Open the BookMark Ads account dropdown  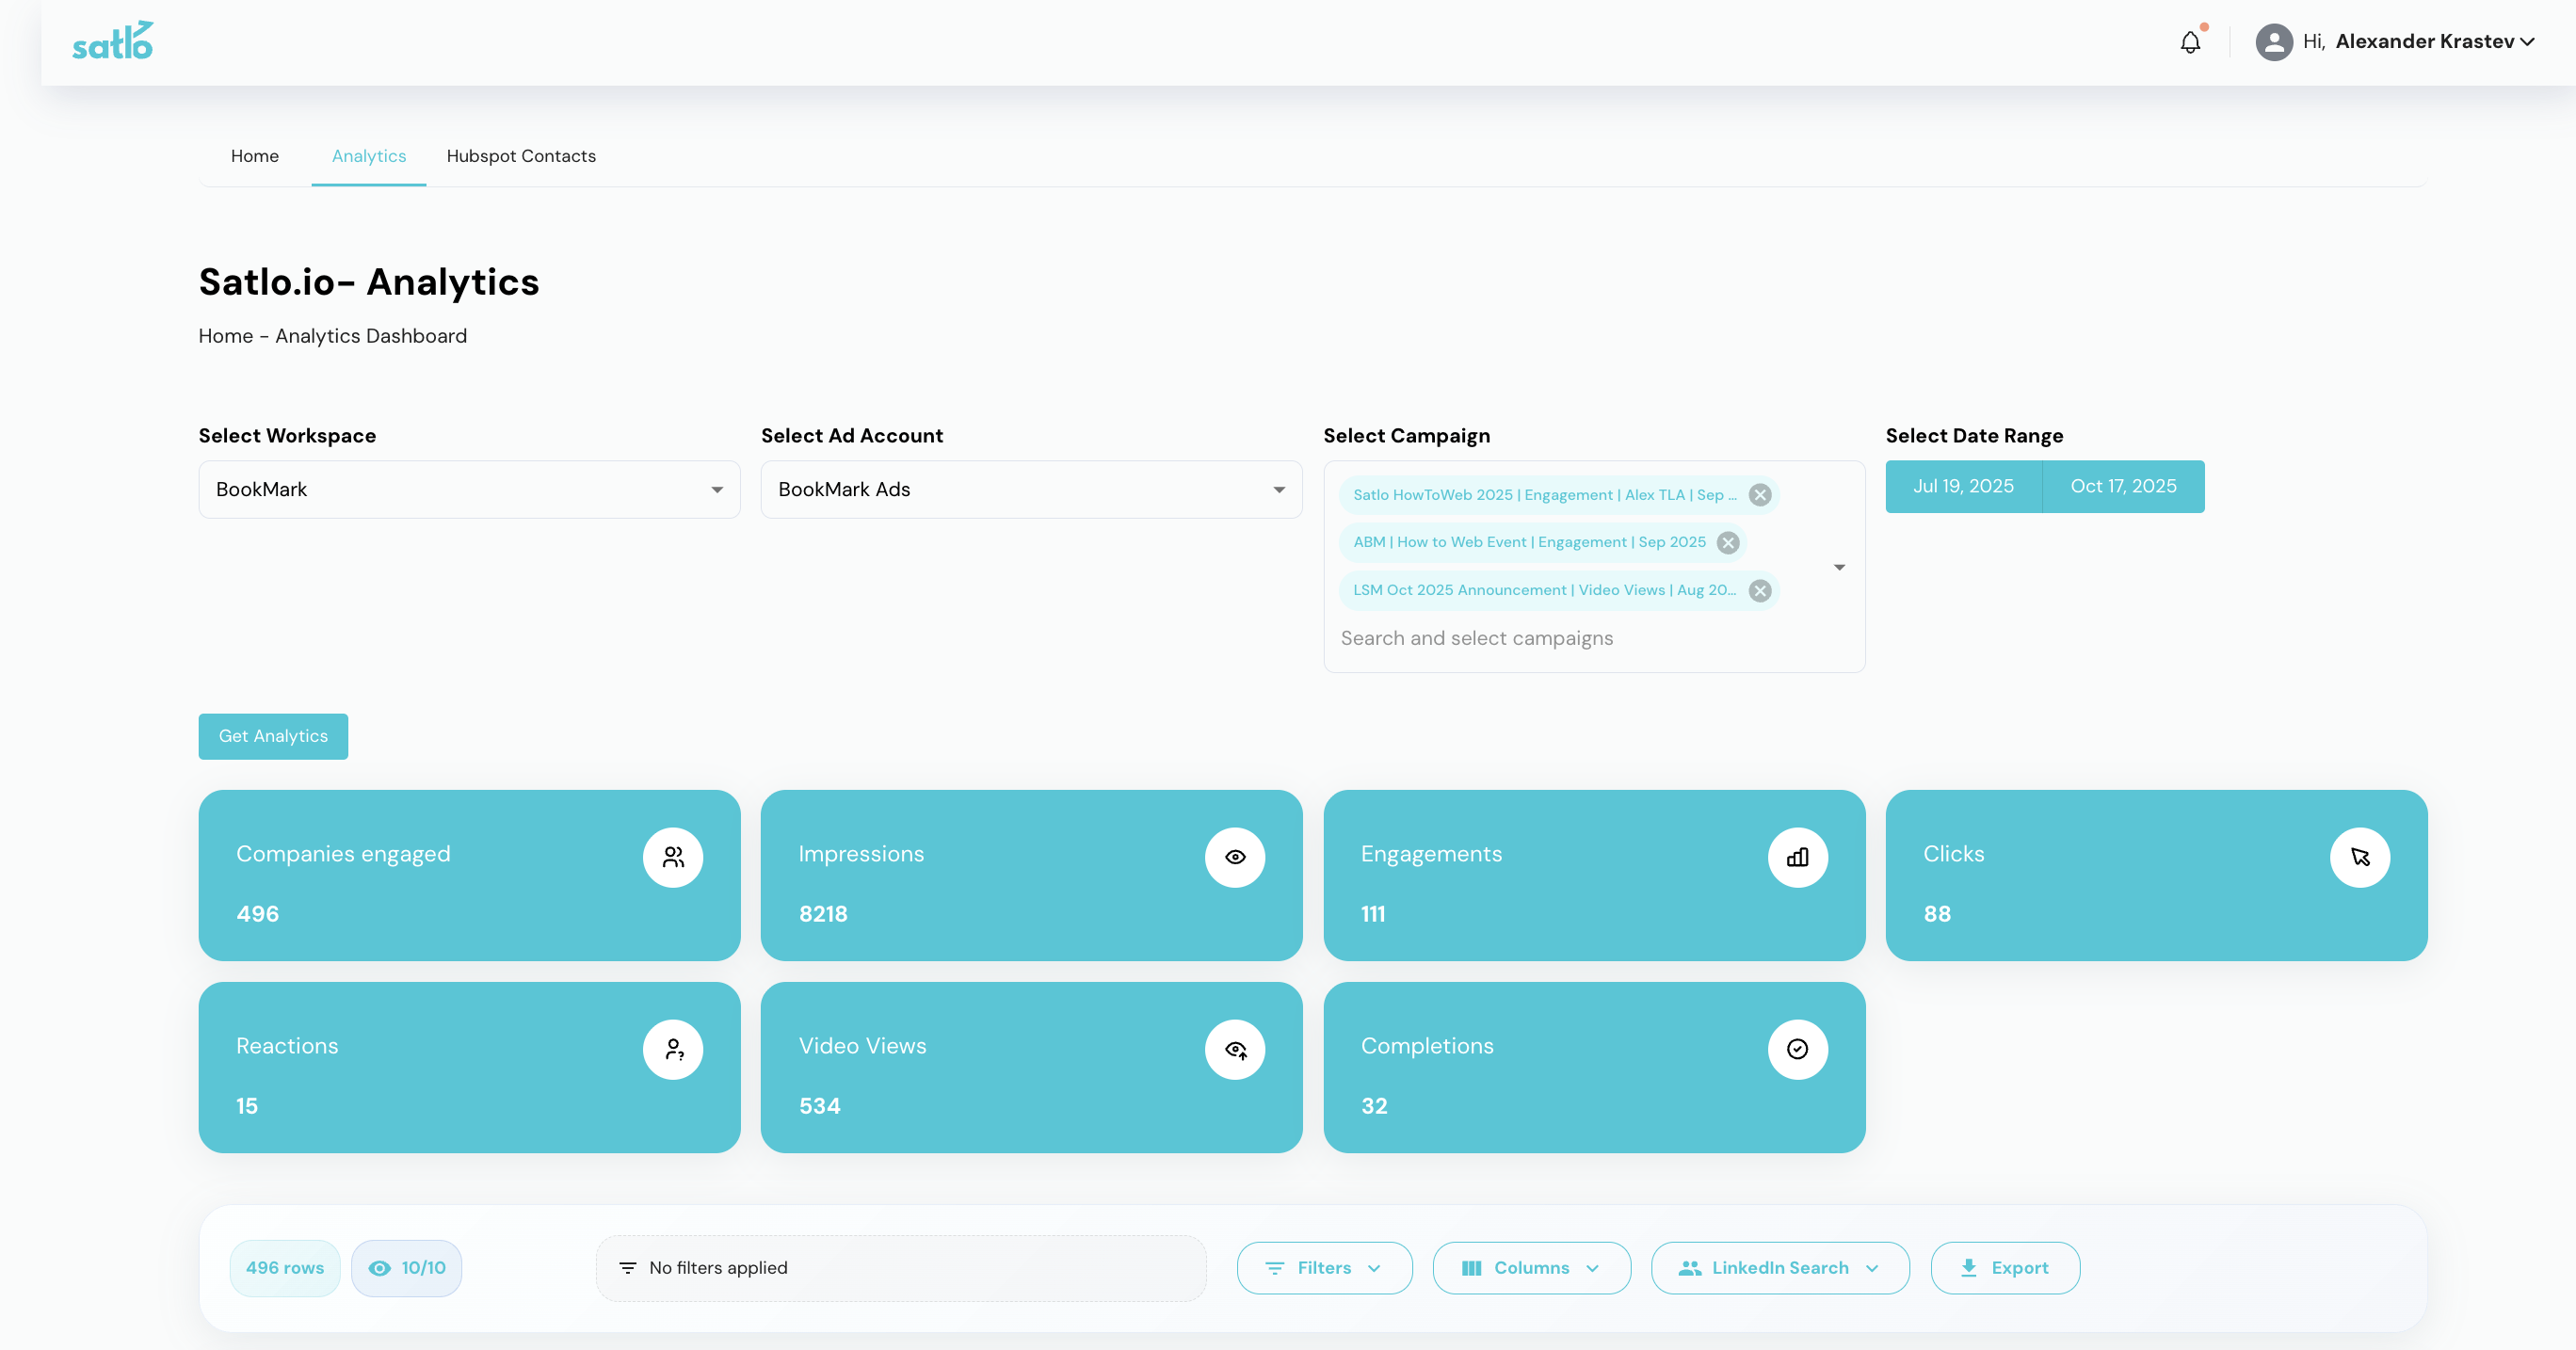[x=1031, y=489]
